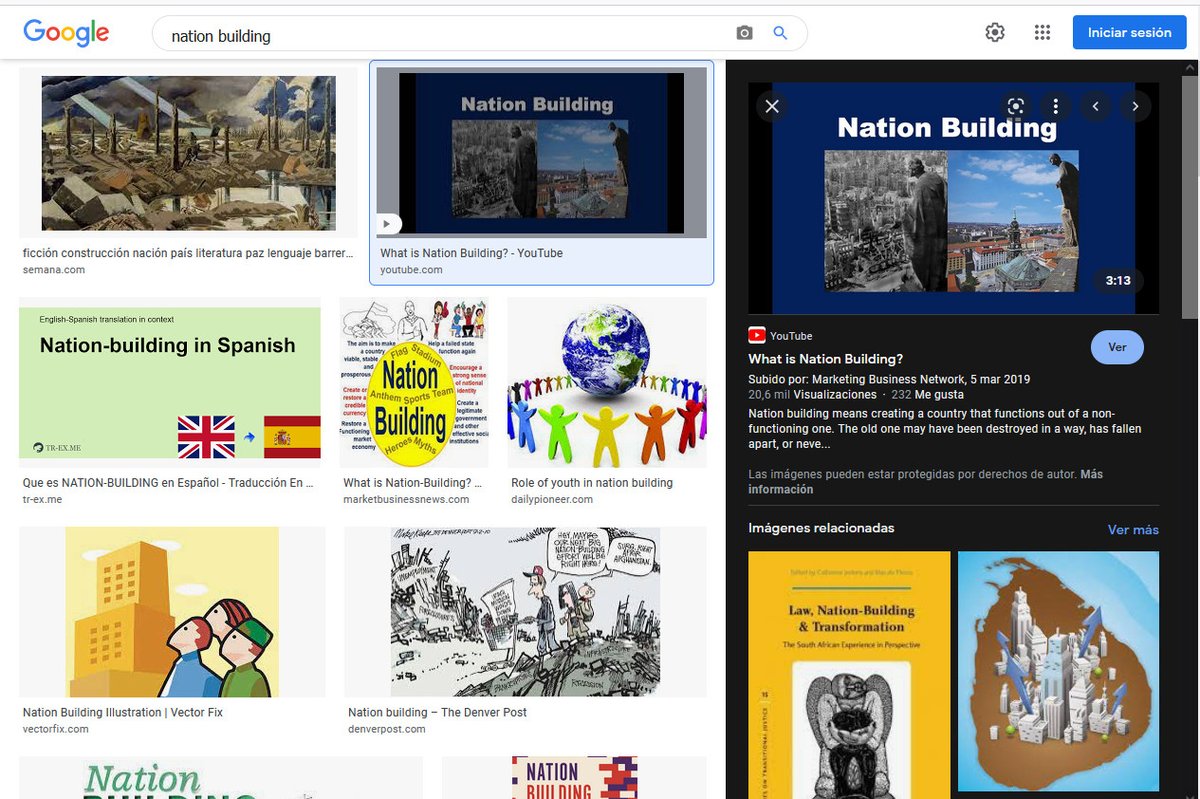
Task: Open the island city buildings related image
Action: tap(1058, 671)
